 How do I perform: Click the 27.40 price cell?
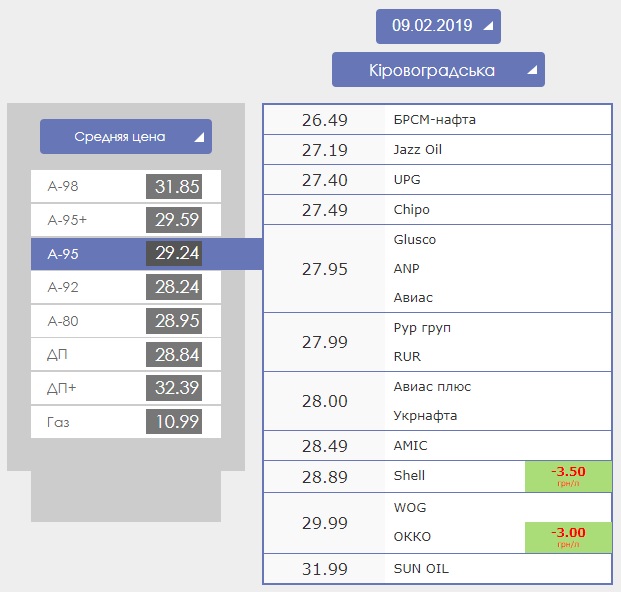tap(324, 180)
